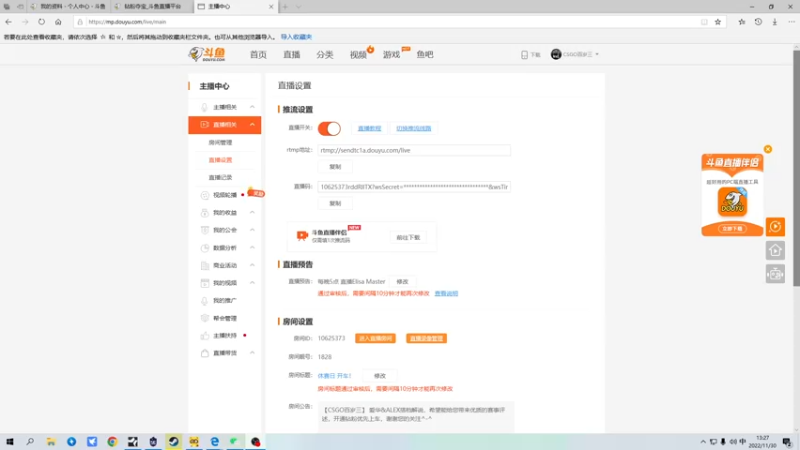Viewport: 800px width, 450px height.
Task: Click the browser back arrow
Action: (x=9, y=22)
